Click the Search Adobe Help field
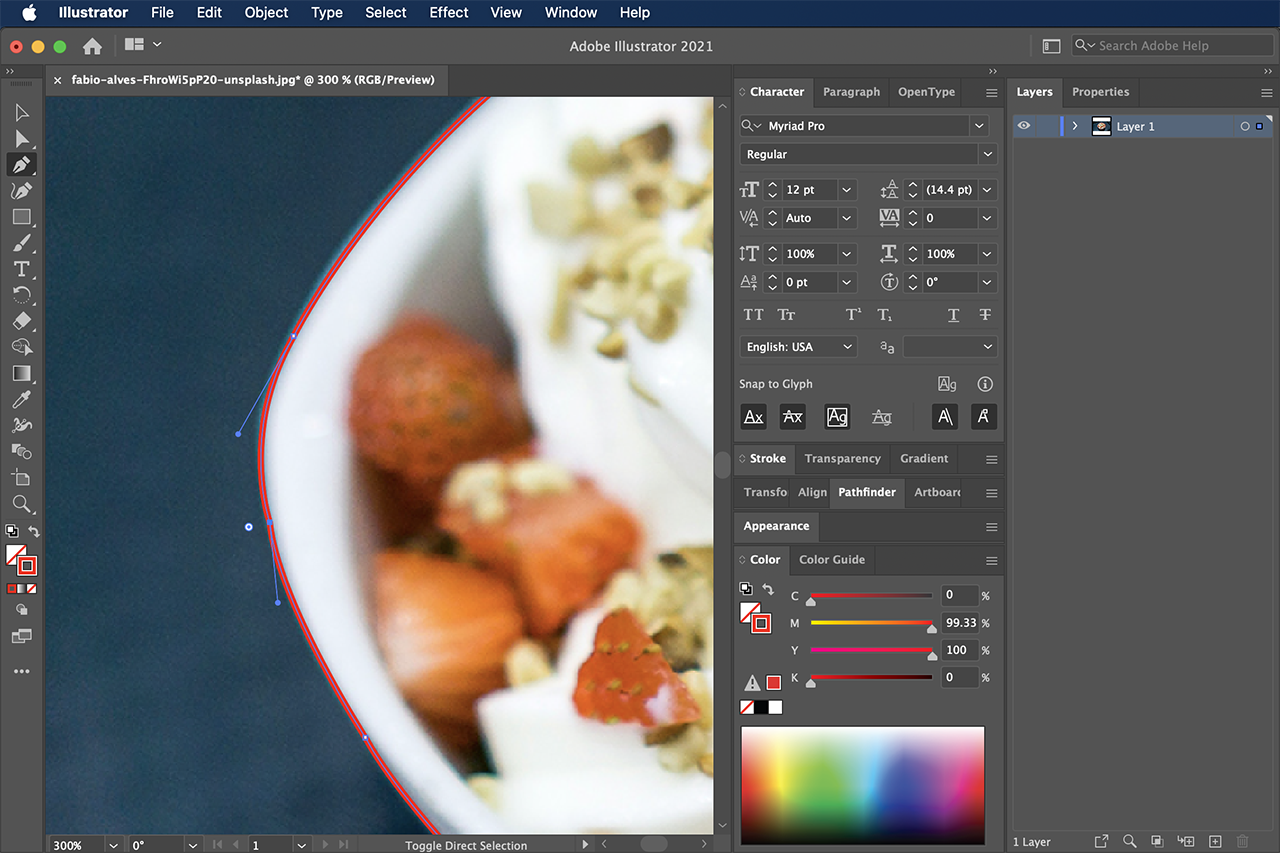 pyautogui.click(x=1173, y=46)
